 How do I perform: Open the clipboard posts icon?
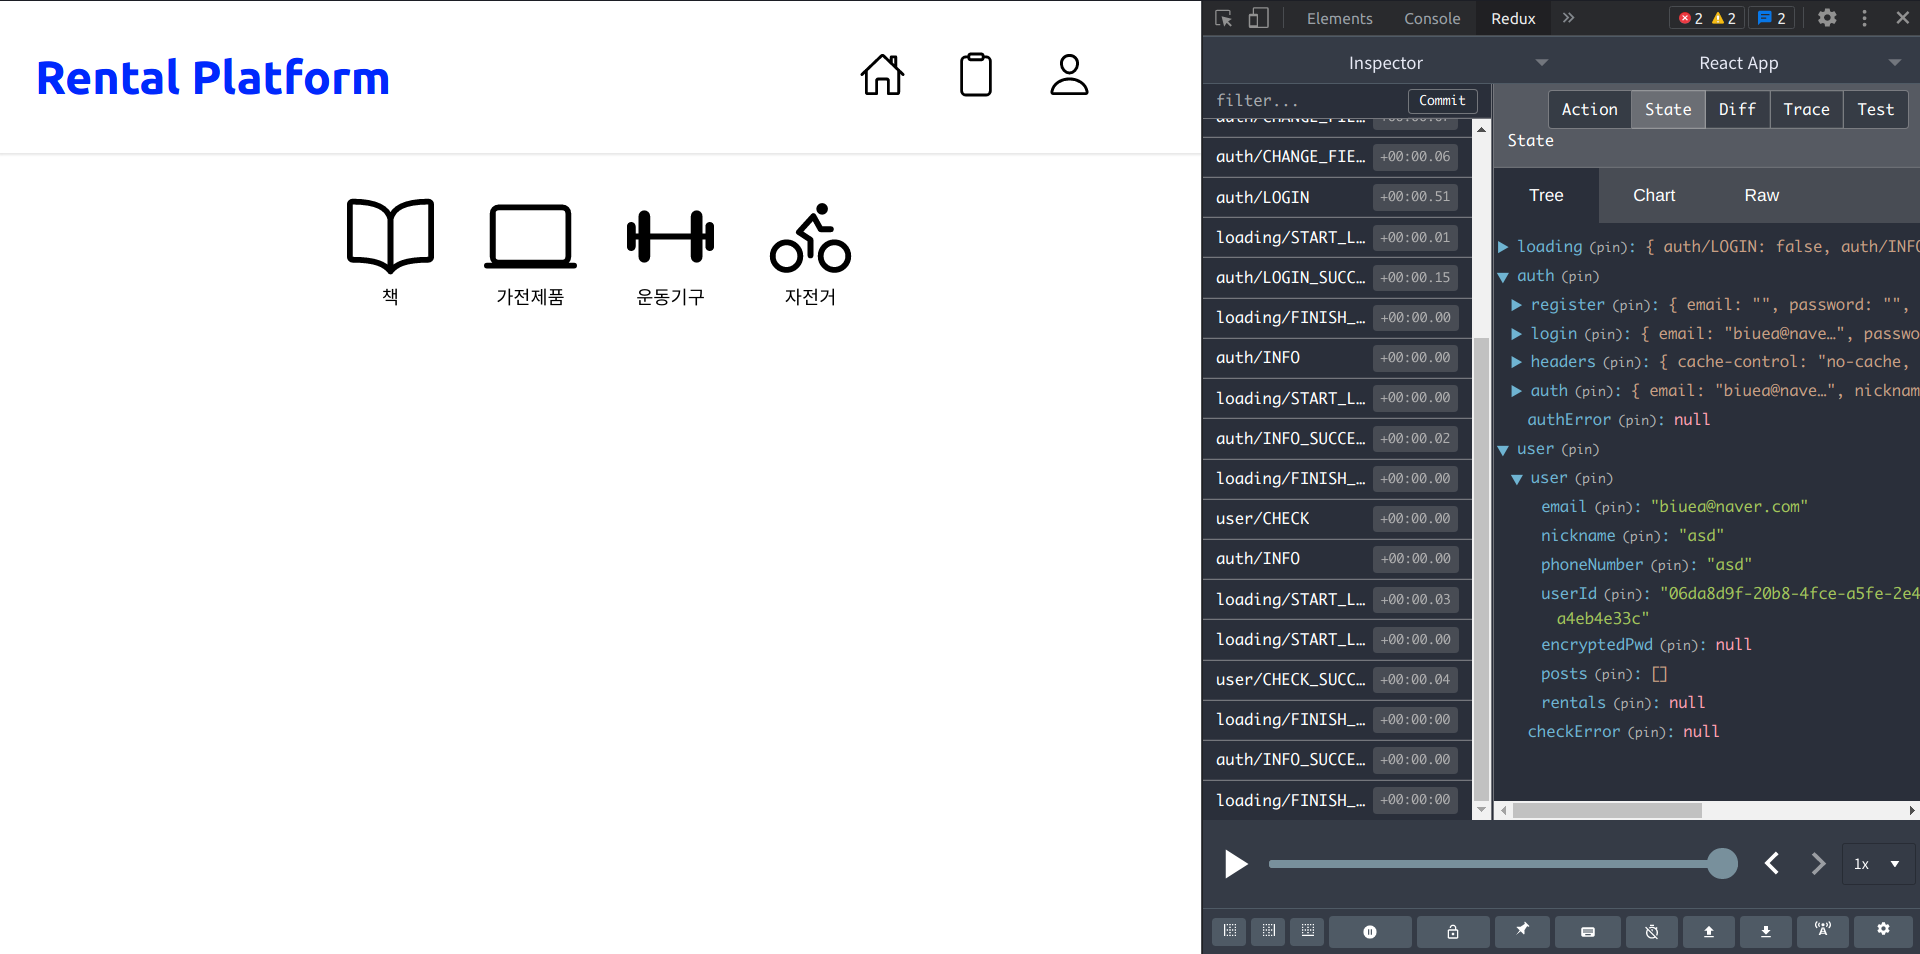(976, 75)
